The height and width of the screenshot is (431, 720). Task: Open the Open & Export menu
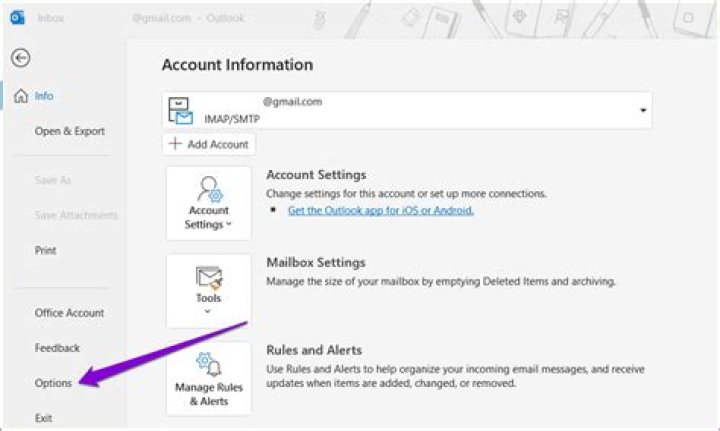pyautogui.click(x=70, y=131)
